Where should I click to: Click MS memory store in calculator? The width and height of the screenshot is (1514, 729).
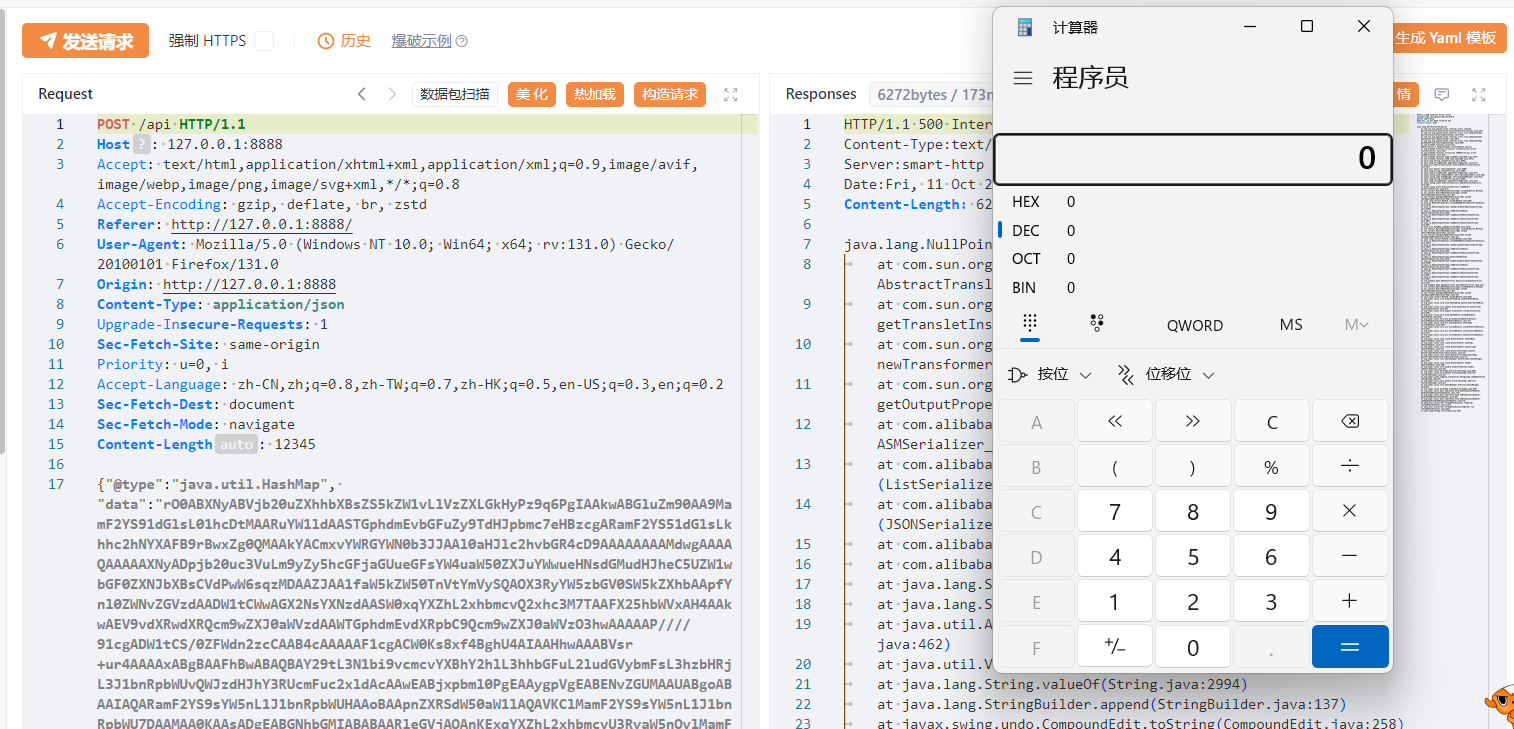tap(1290, 325)
